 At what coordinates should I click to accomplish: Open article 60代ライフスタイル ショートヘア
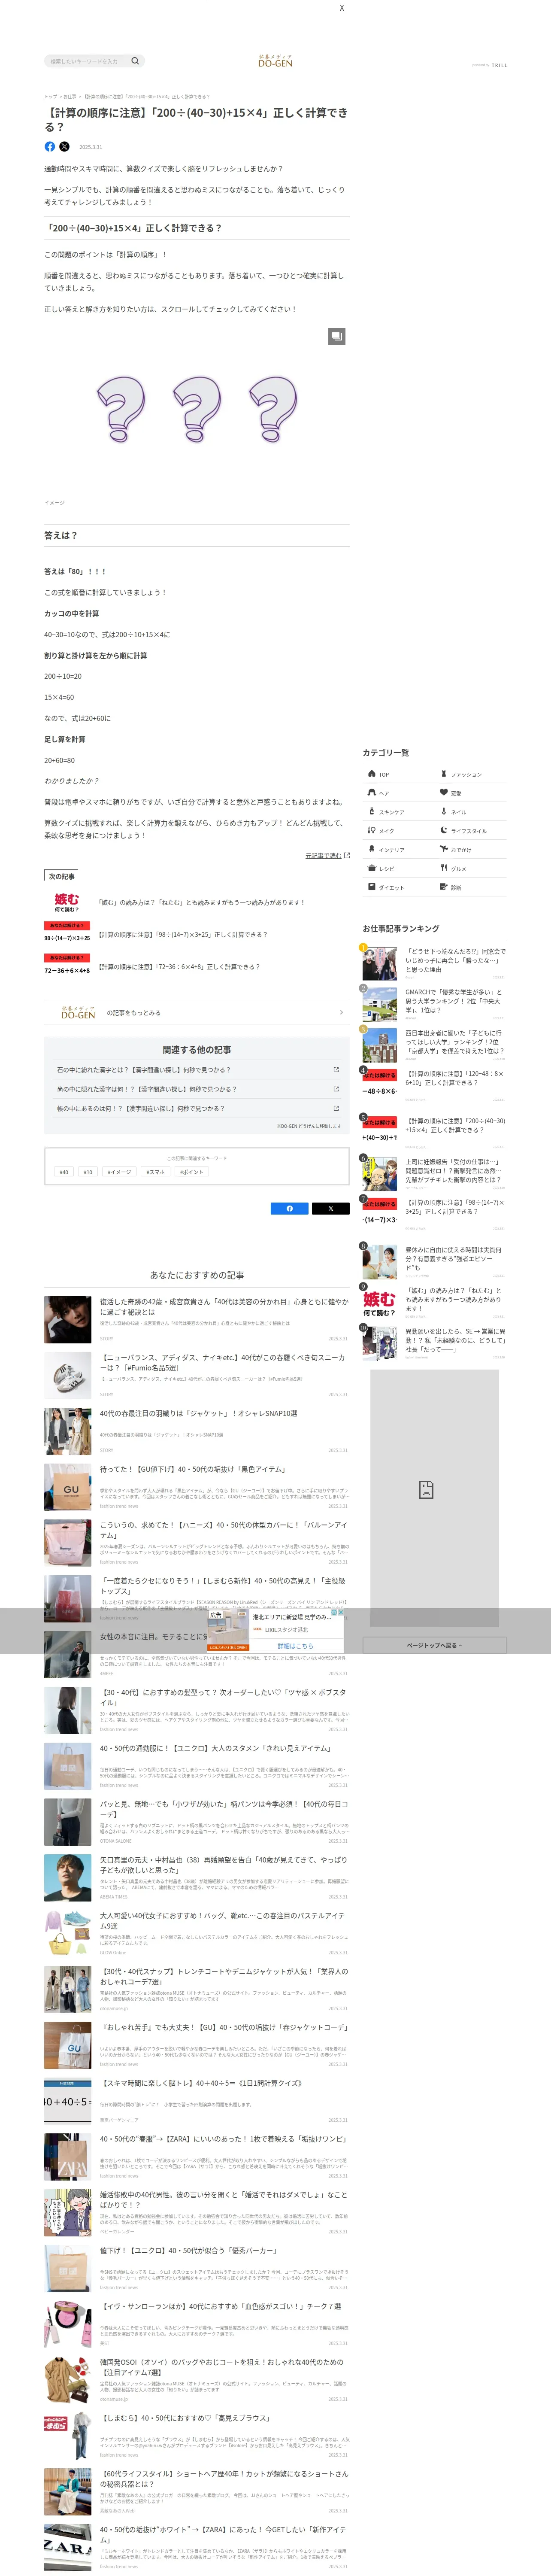coord(197,2492)
